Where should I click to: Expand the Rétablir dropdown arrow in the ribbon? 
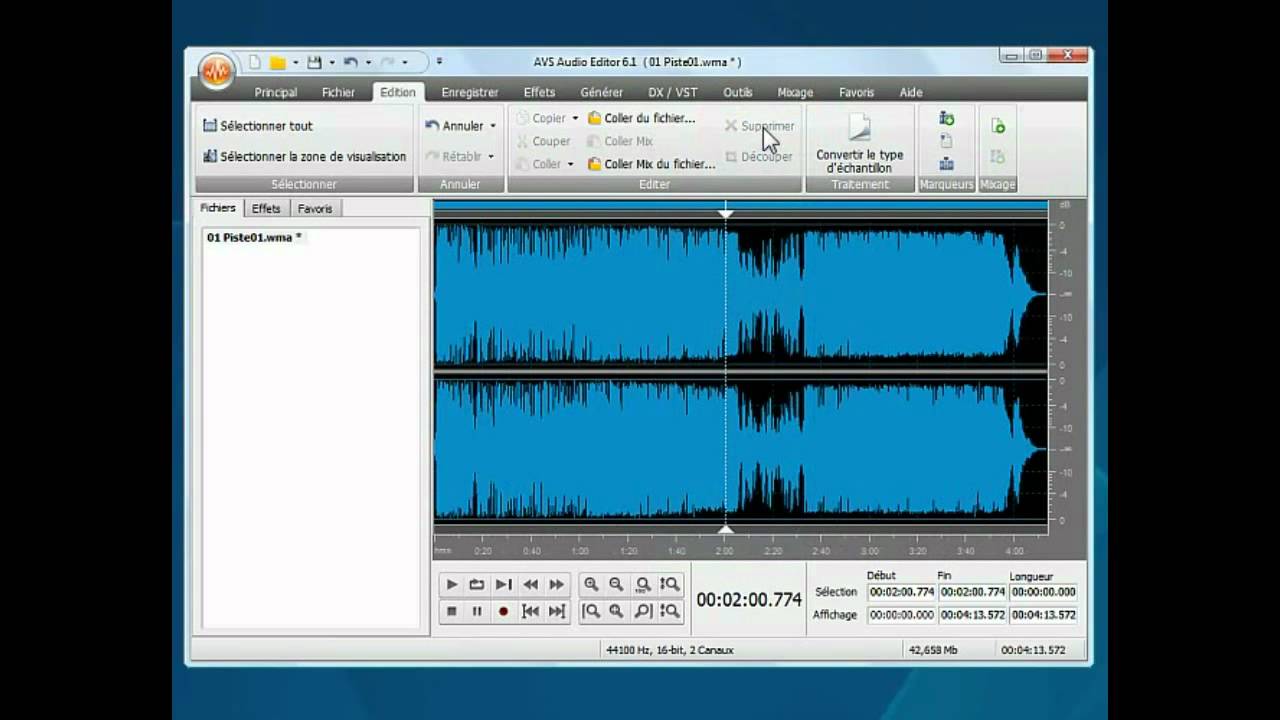point(491,157)
